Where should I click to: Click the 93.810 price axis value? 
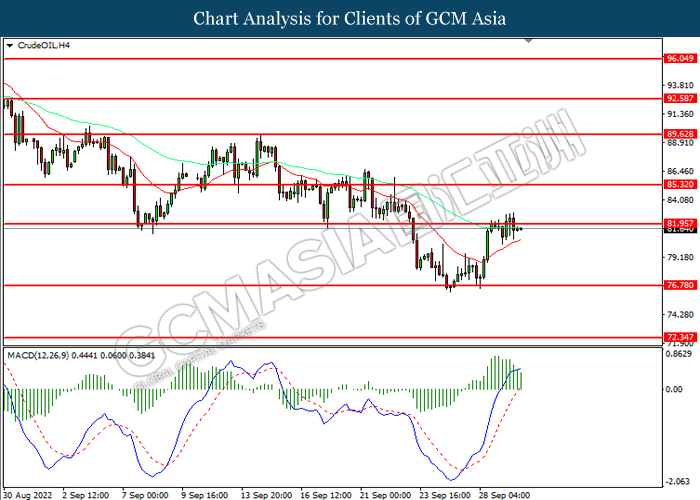680,85
